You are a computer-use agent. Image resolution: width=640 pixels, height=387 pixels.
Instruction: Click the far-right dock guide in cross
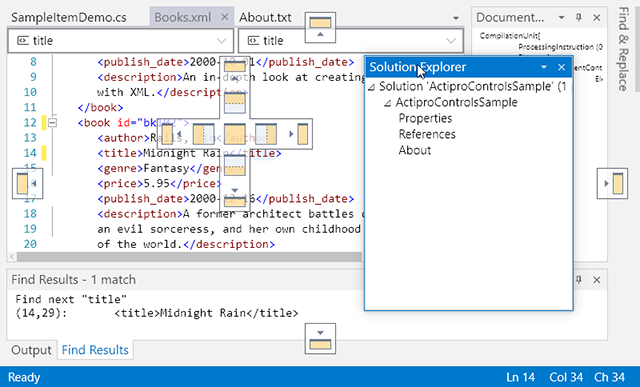coord(299,134)
